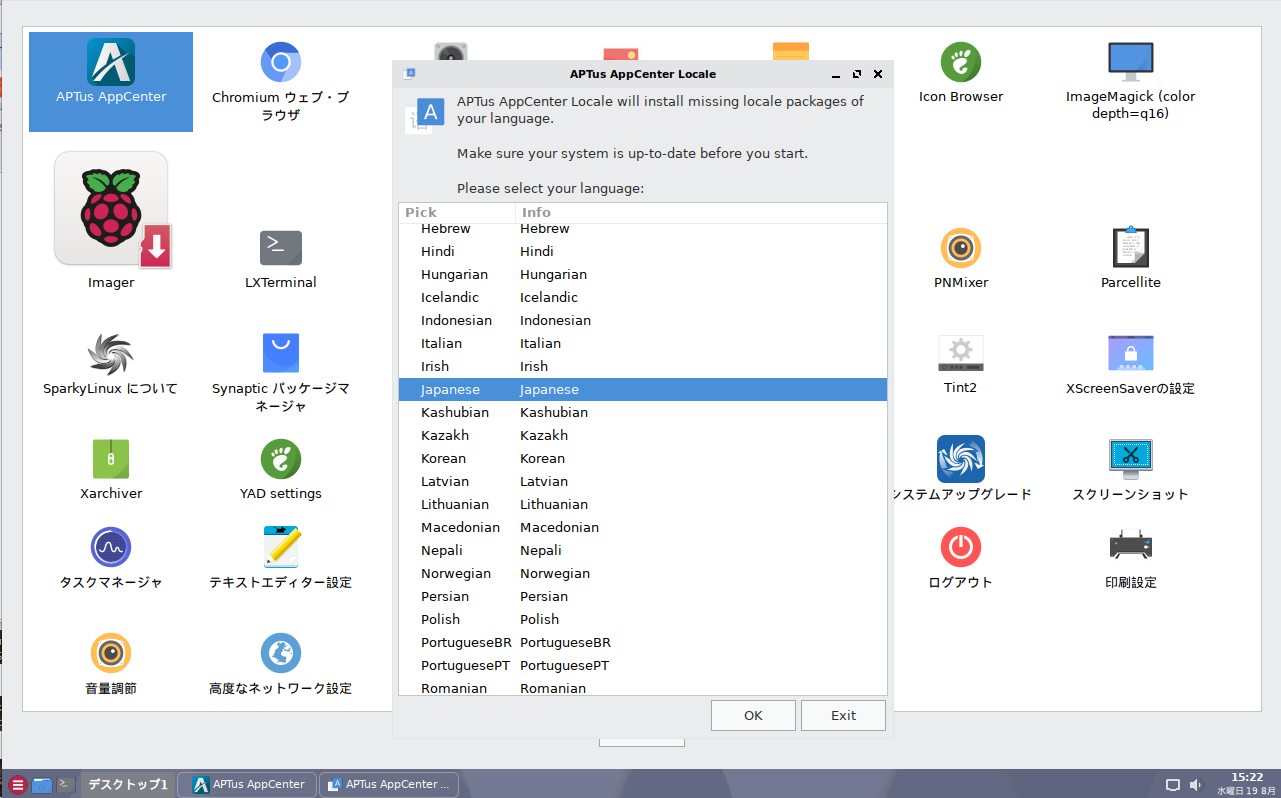The image size is (1281, 798).
Task: Select the Italian language row
Action: click(643, 343)
